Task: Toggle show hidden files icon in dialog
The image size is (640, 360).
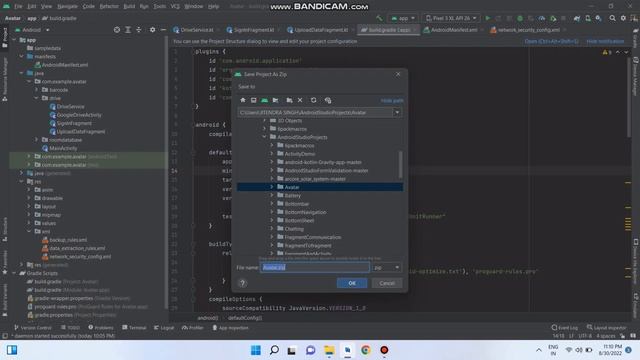Action: [x=328, y=100]
